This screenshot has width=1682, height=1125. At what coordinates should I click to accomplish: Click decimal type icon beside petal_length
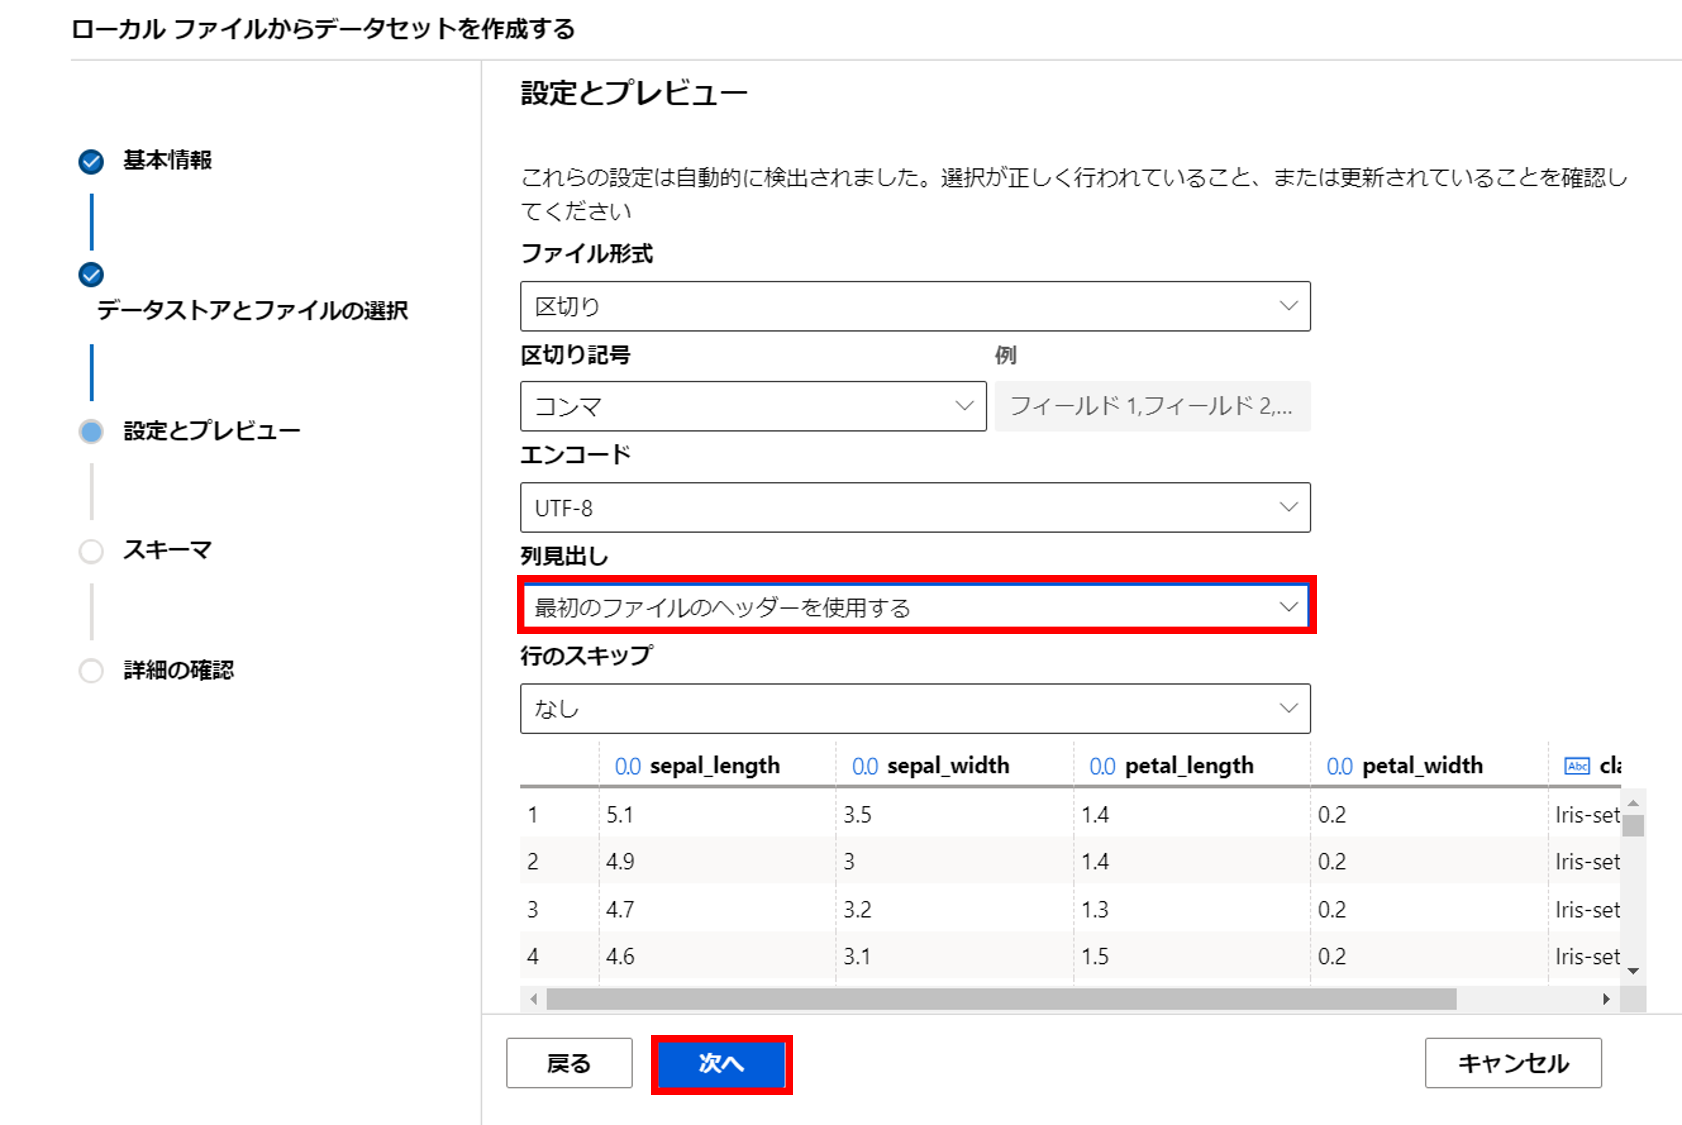point(1102,766)
